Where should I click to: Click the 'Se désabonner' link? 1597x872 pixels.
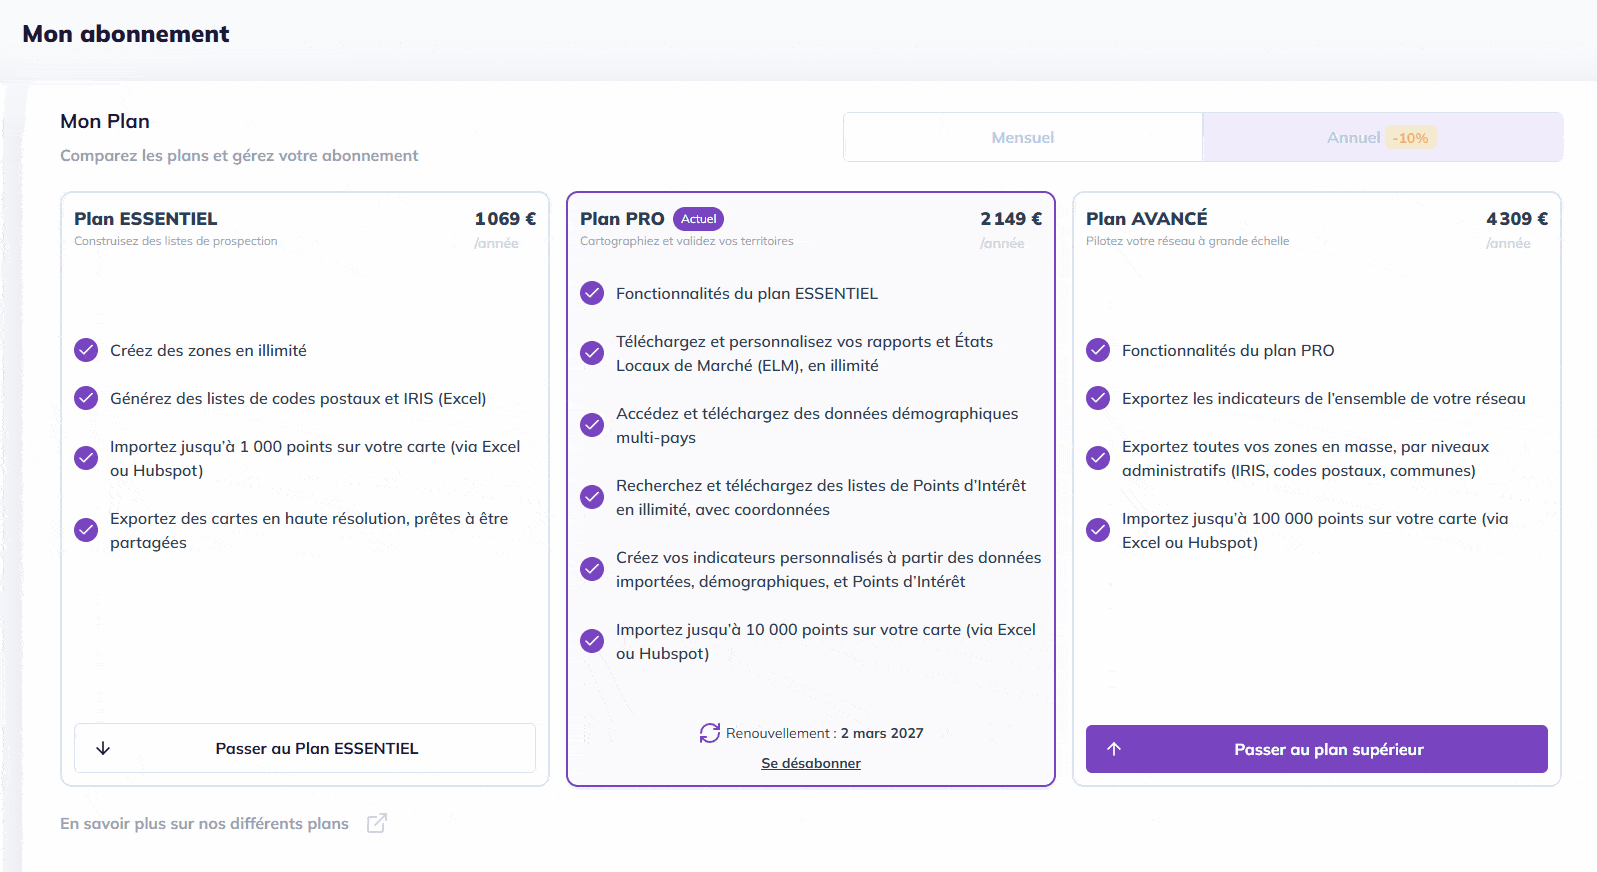point(810,763)
